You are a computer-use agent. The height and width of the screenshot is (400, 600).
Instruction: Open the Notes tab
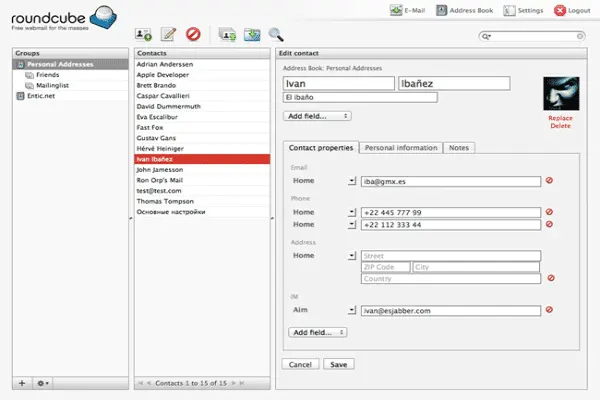[459, 148]
